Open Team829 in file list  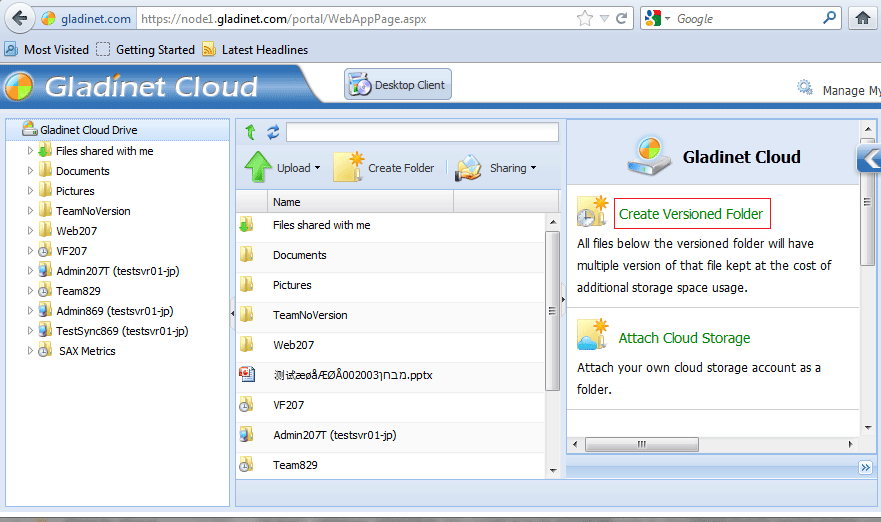296,465
